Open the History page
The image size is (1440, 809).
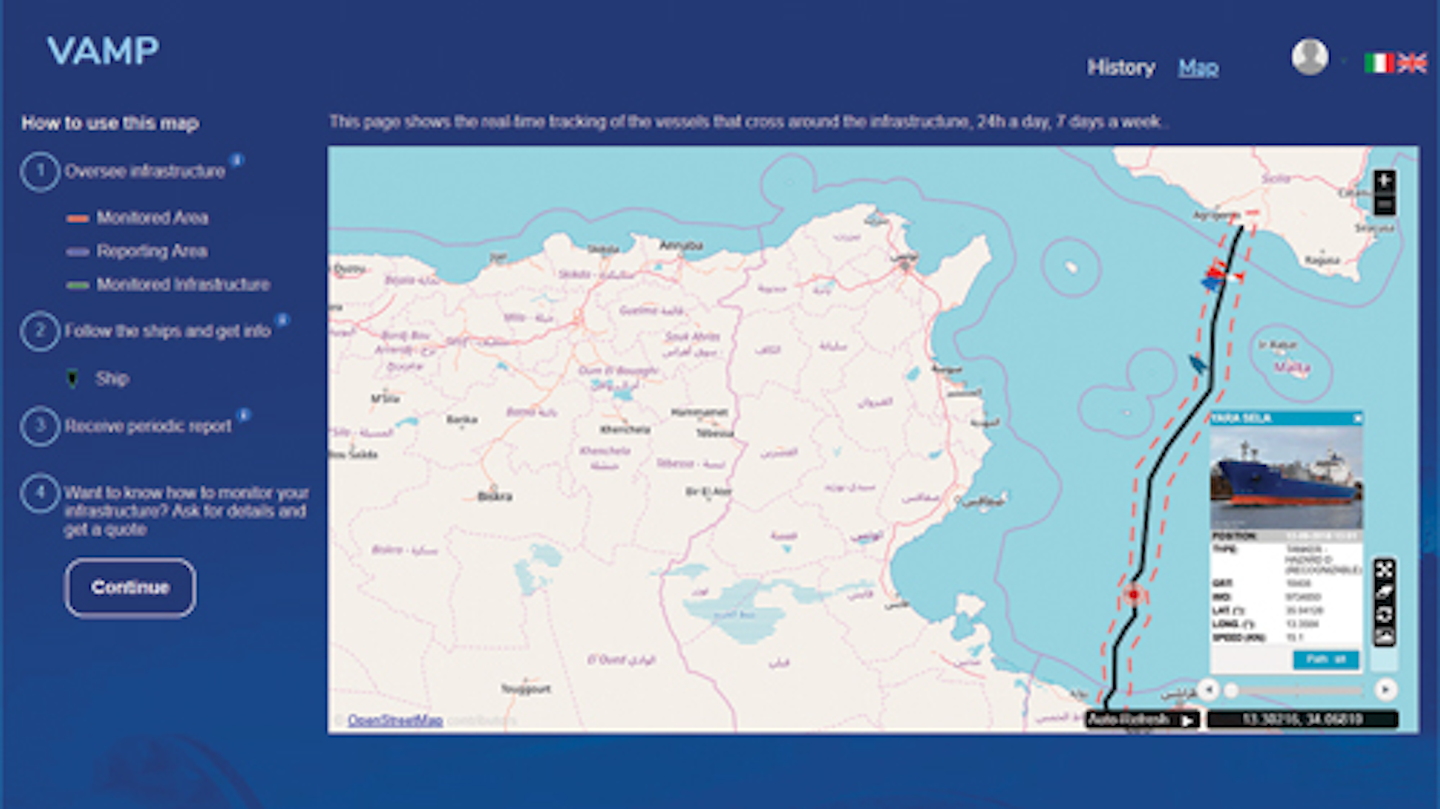tap(1120, 68)
